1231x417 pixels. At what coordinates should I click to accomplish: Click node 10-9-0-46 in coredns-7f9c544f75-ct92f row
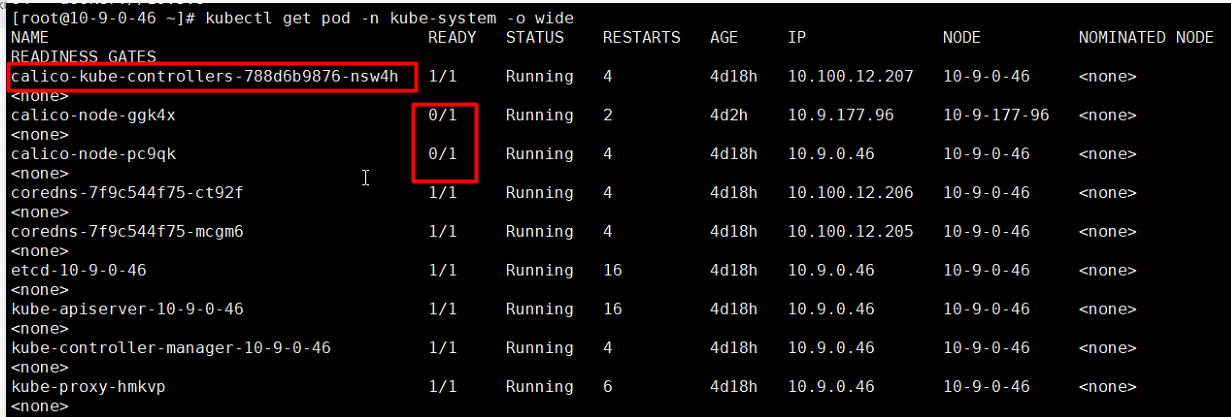(986, 193)
